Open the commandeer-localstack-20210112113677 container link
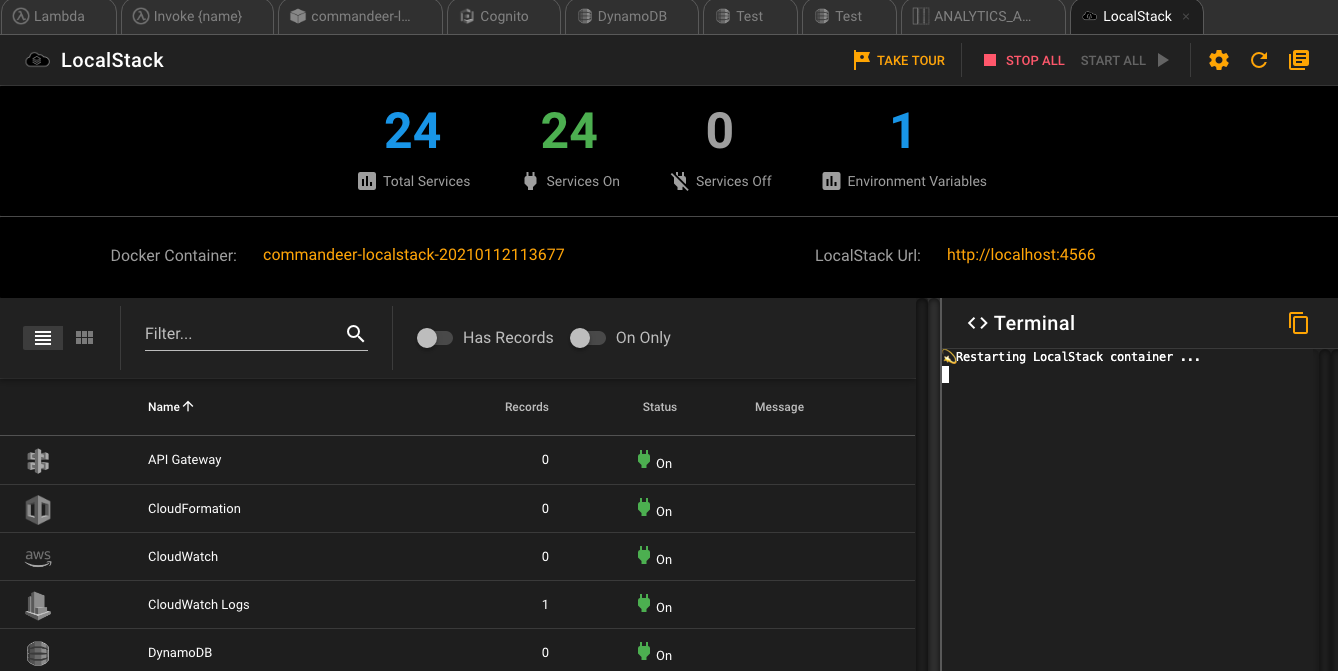The width and height of the screenshot is (1338, 671). coord(414,255)
